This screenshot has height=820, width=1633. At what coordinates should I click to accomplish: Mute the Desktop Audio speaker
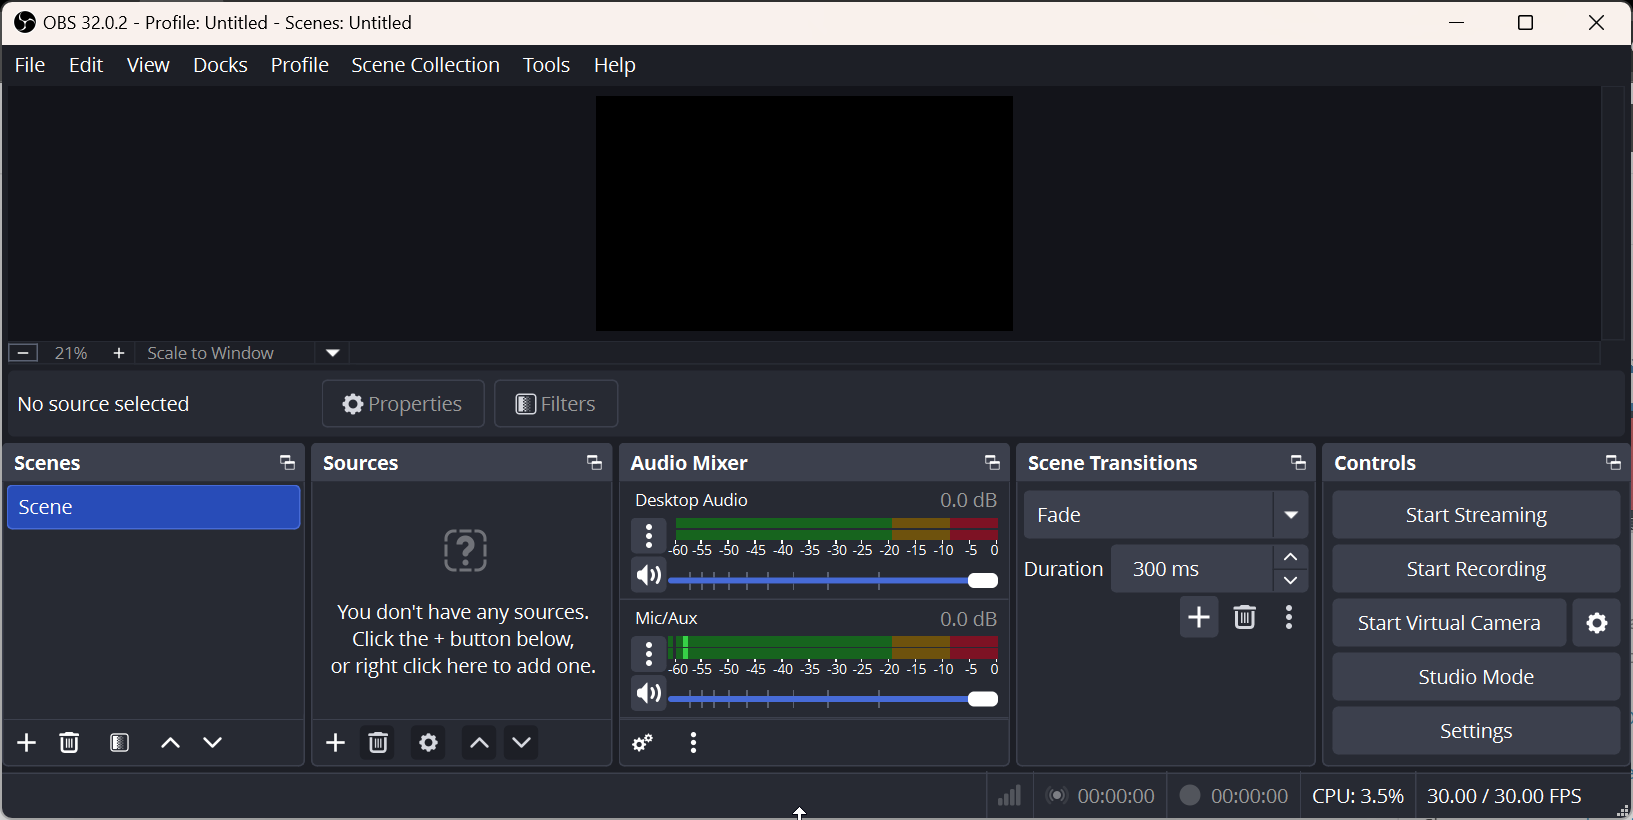[649, 577]
